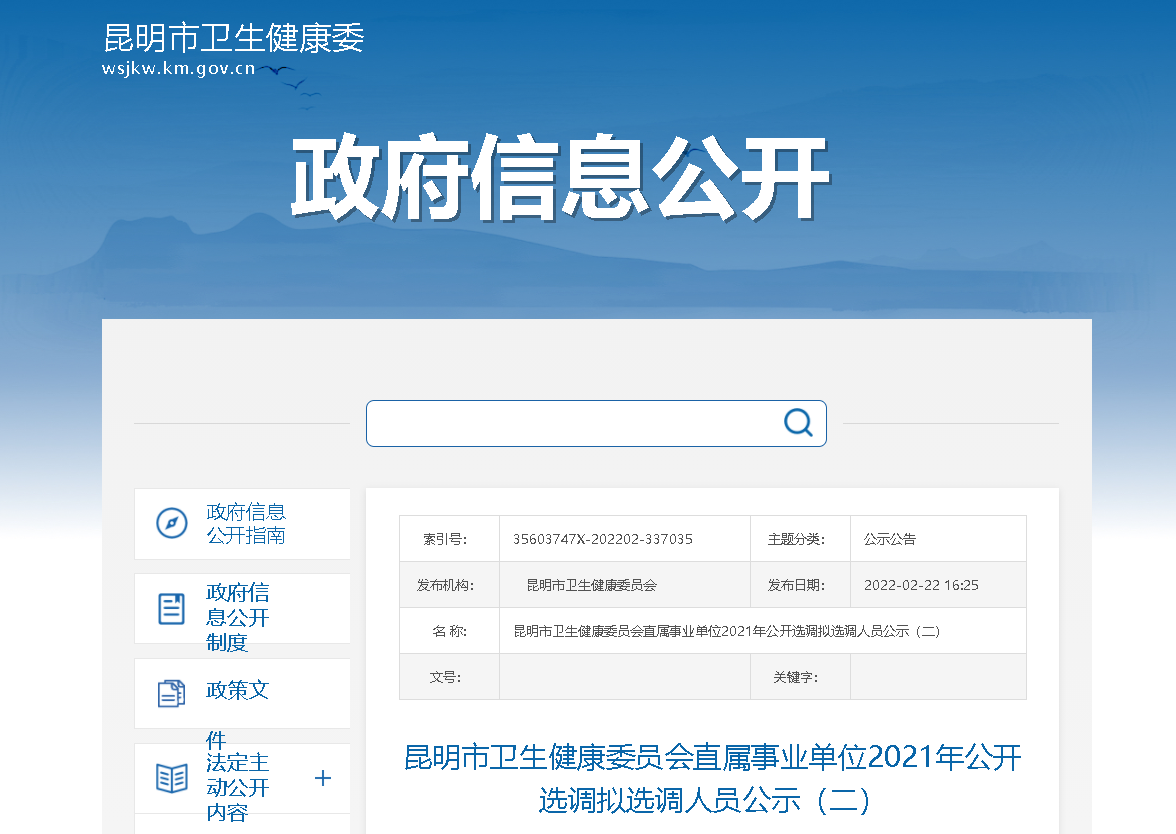Click the large blue article headline
The image size is (1176, 834).
(x=712, y=778)
